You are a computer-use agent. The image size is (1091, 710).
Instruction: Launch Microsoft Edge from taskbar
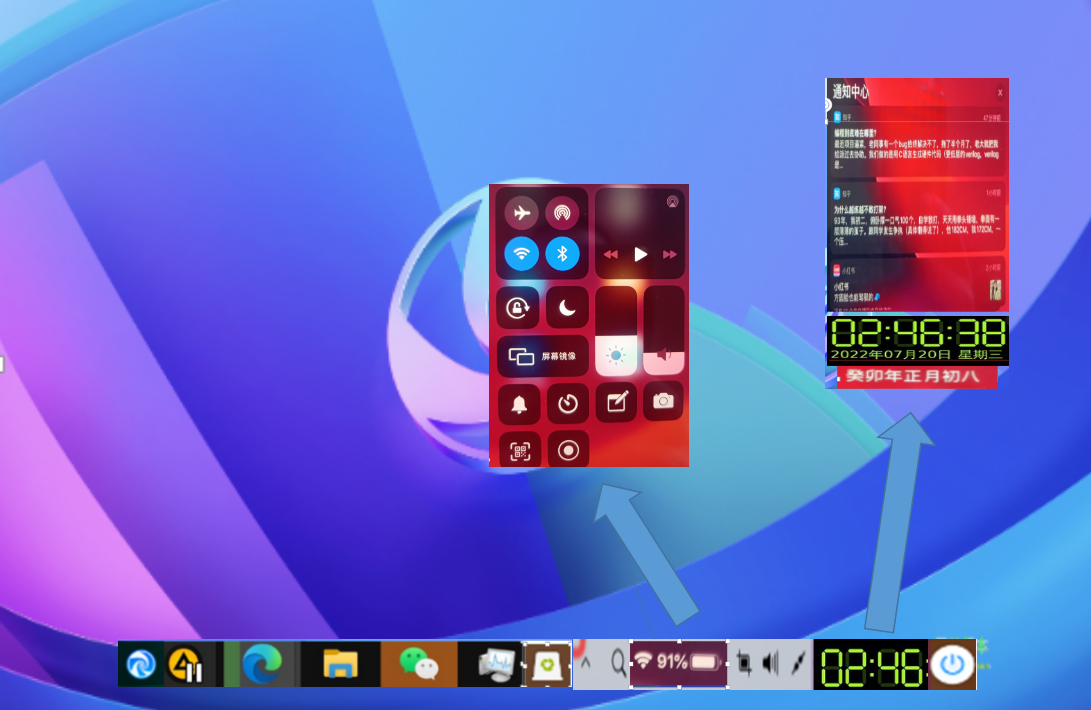(262, 664)
